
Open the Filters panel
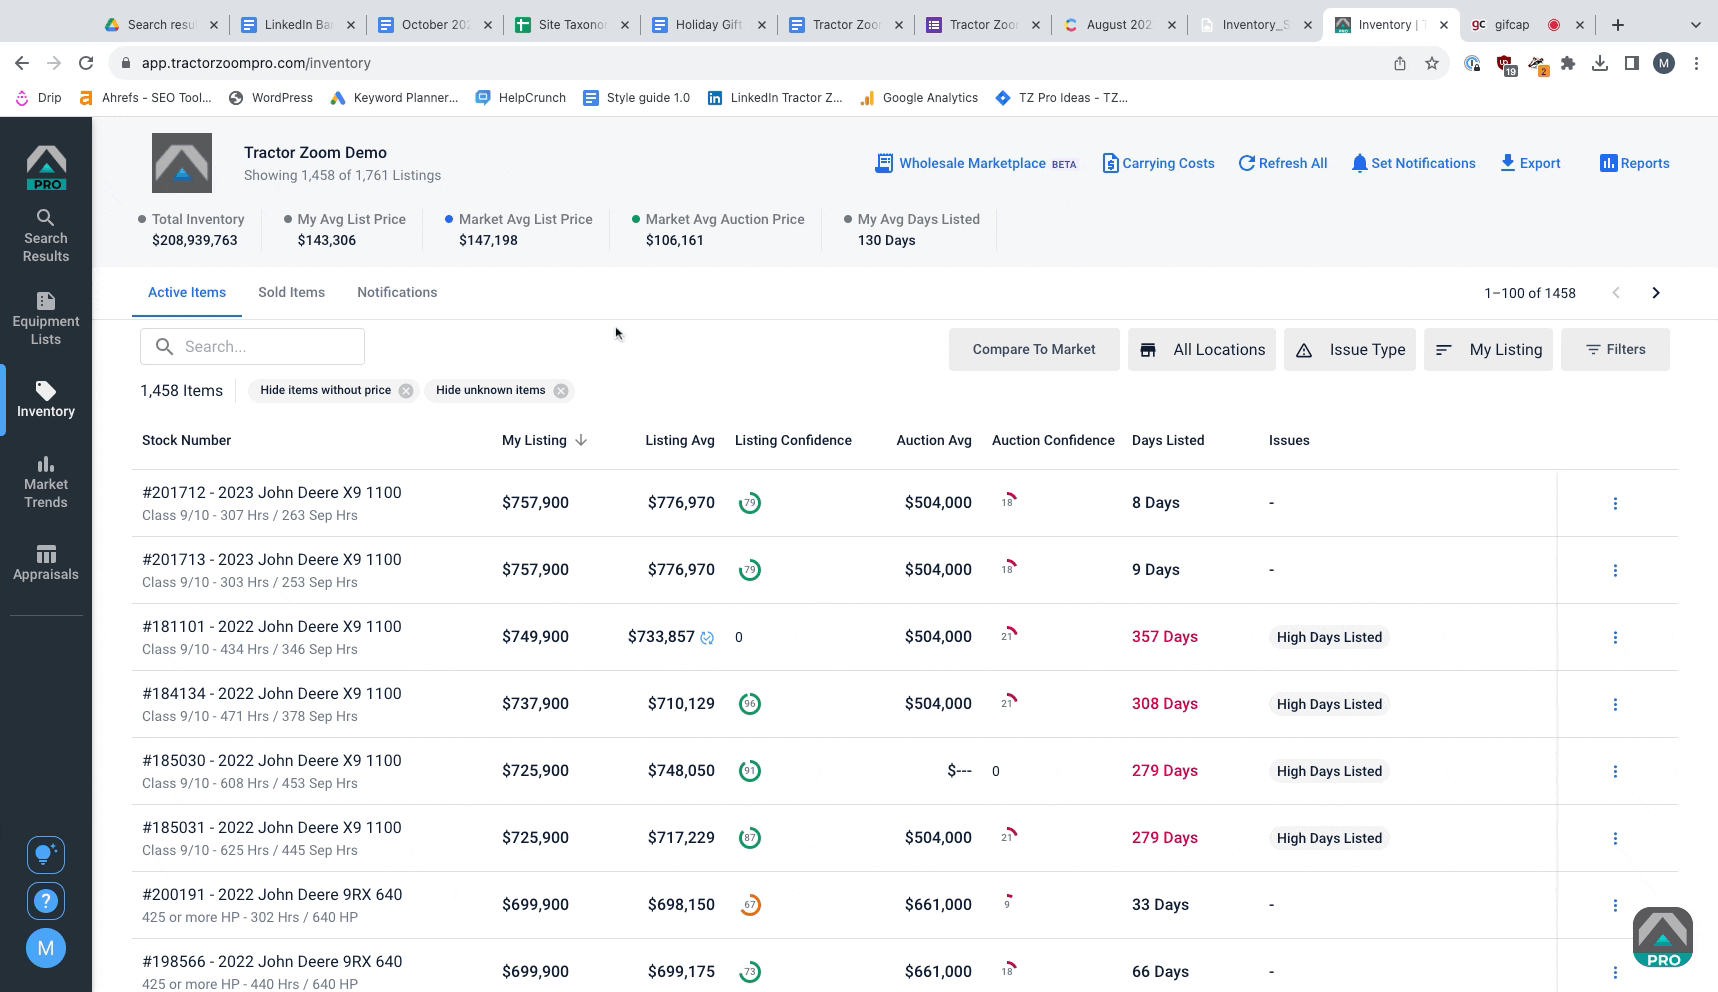[x=1615, y=350]
